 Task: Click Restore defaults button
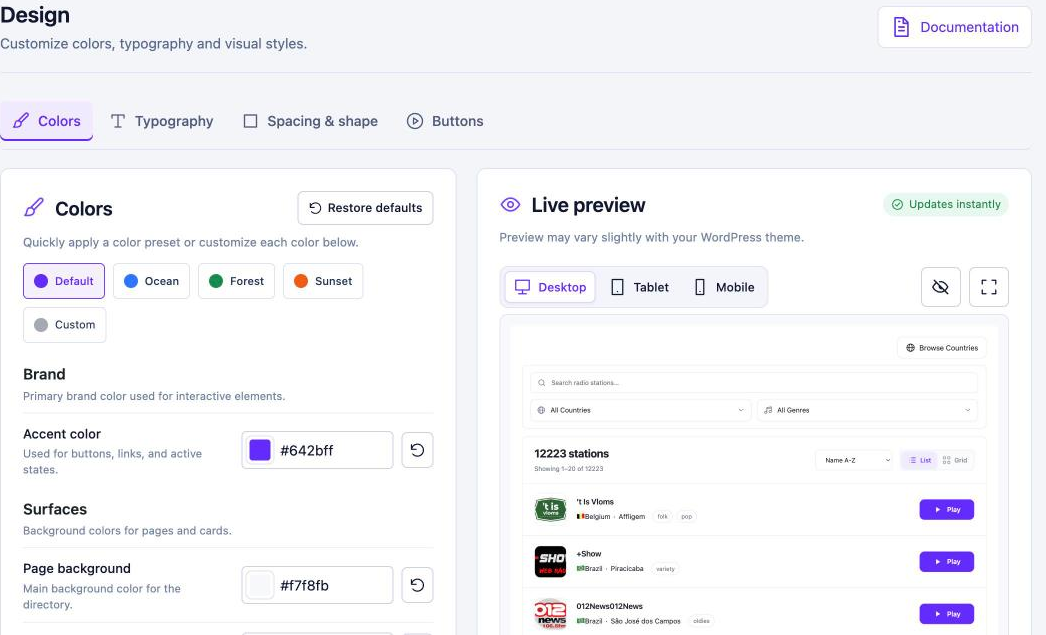(366, 208)
